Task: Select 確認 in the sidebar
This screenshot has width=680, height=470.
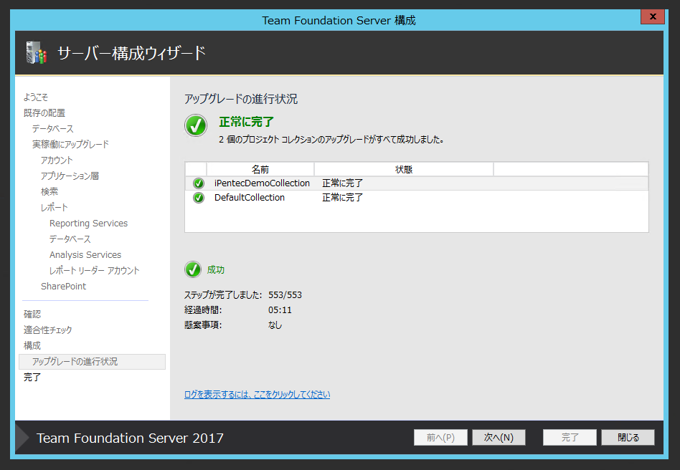Action: click(32, 314)
